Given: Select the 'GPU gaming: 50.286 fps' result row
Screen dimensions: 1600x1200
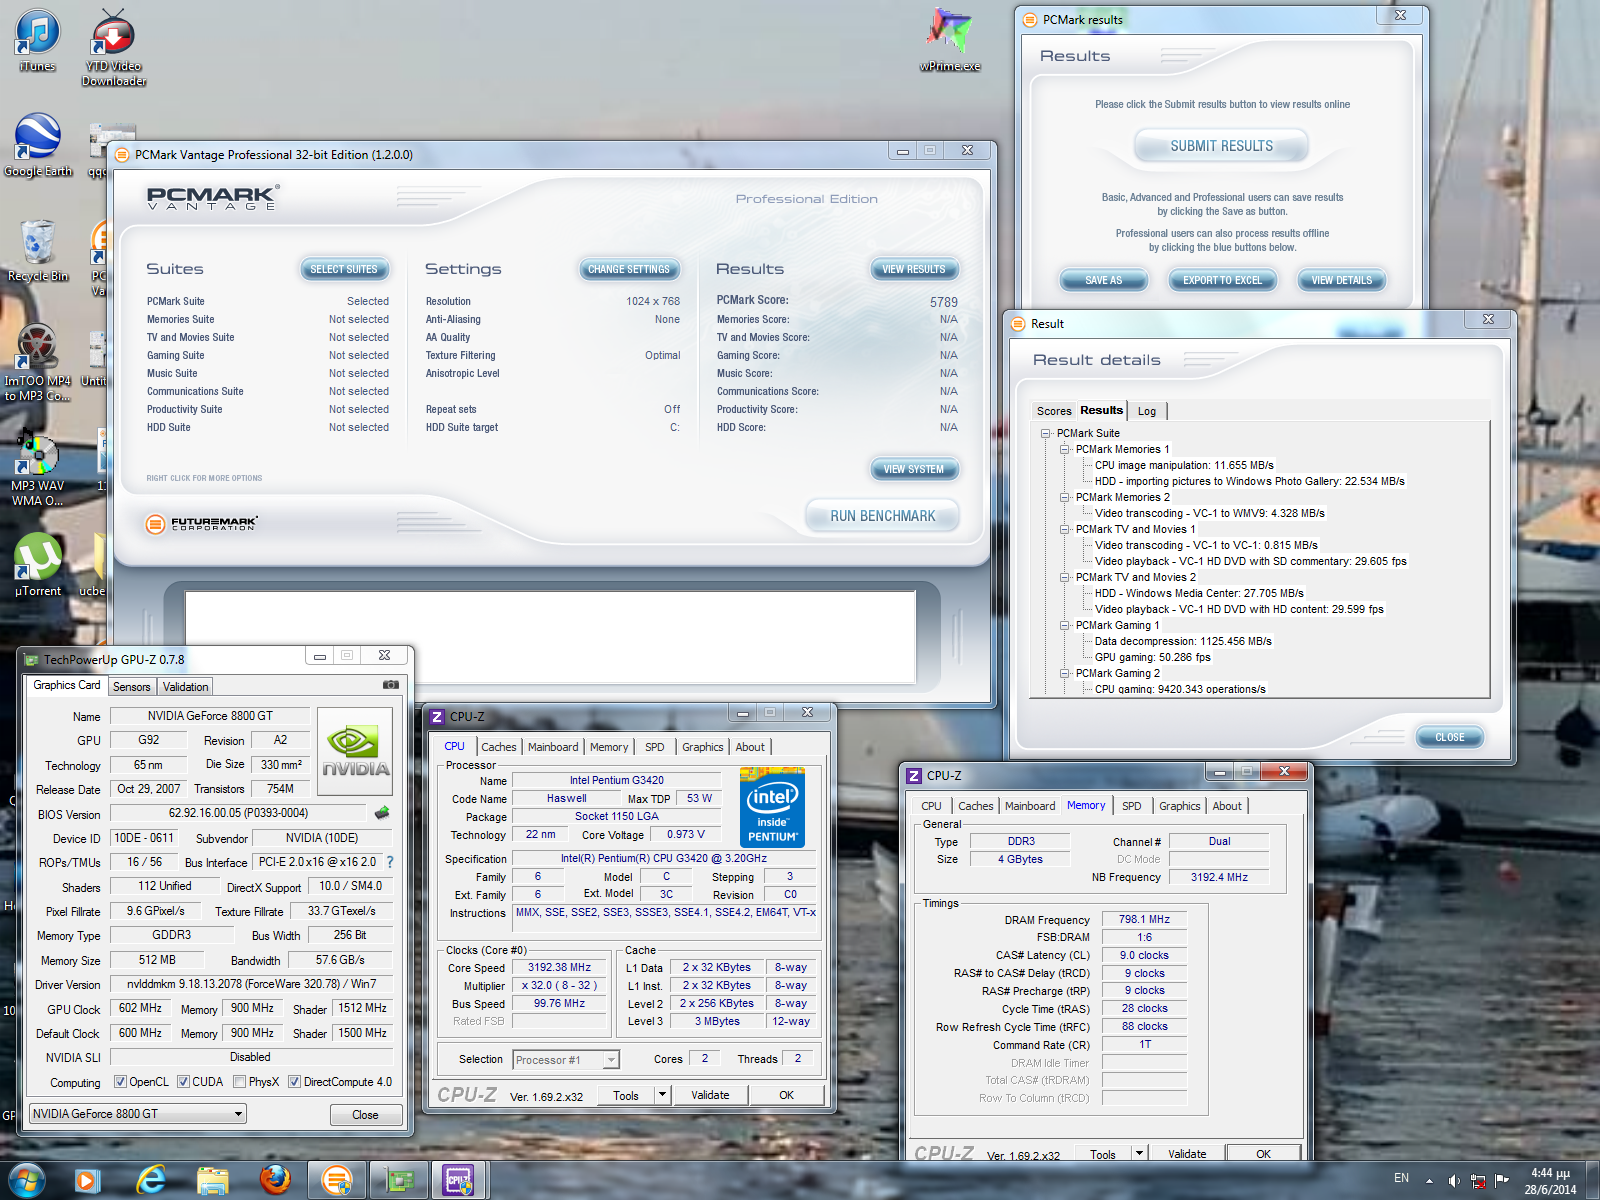Looking at the screenshot, I should 1152,657.
